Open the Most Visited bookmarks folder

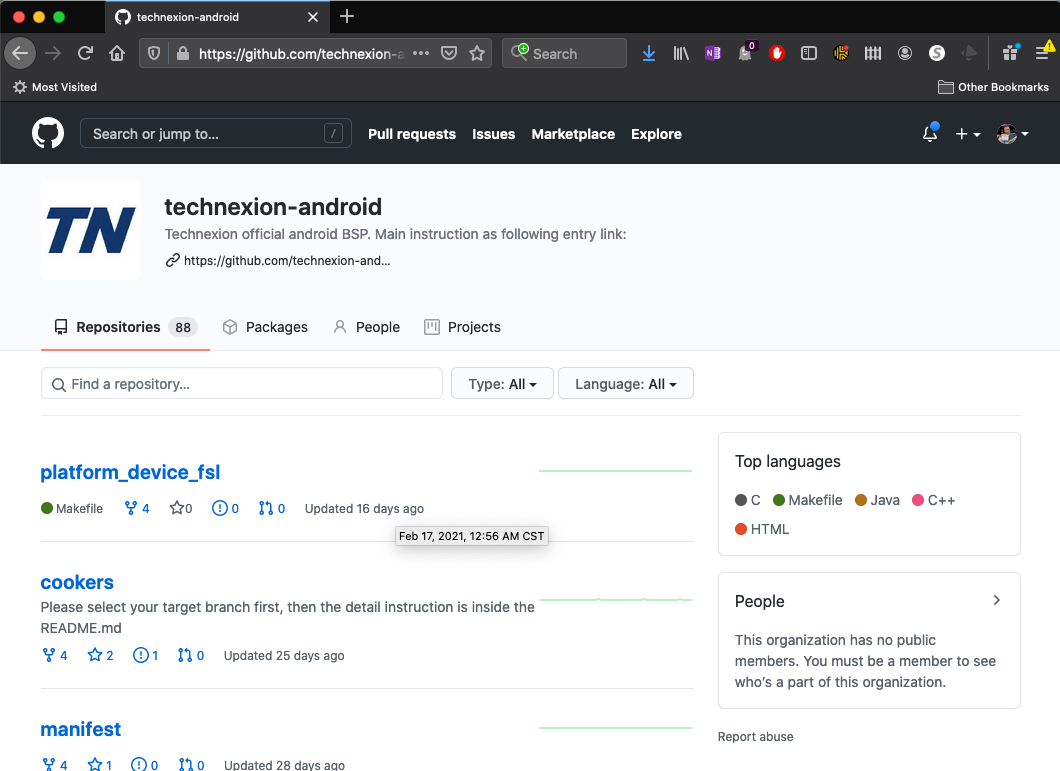[x=55, y=87]
